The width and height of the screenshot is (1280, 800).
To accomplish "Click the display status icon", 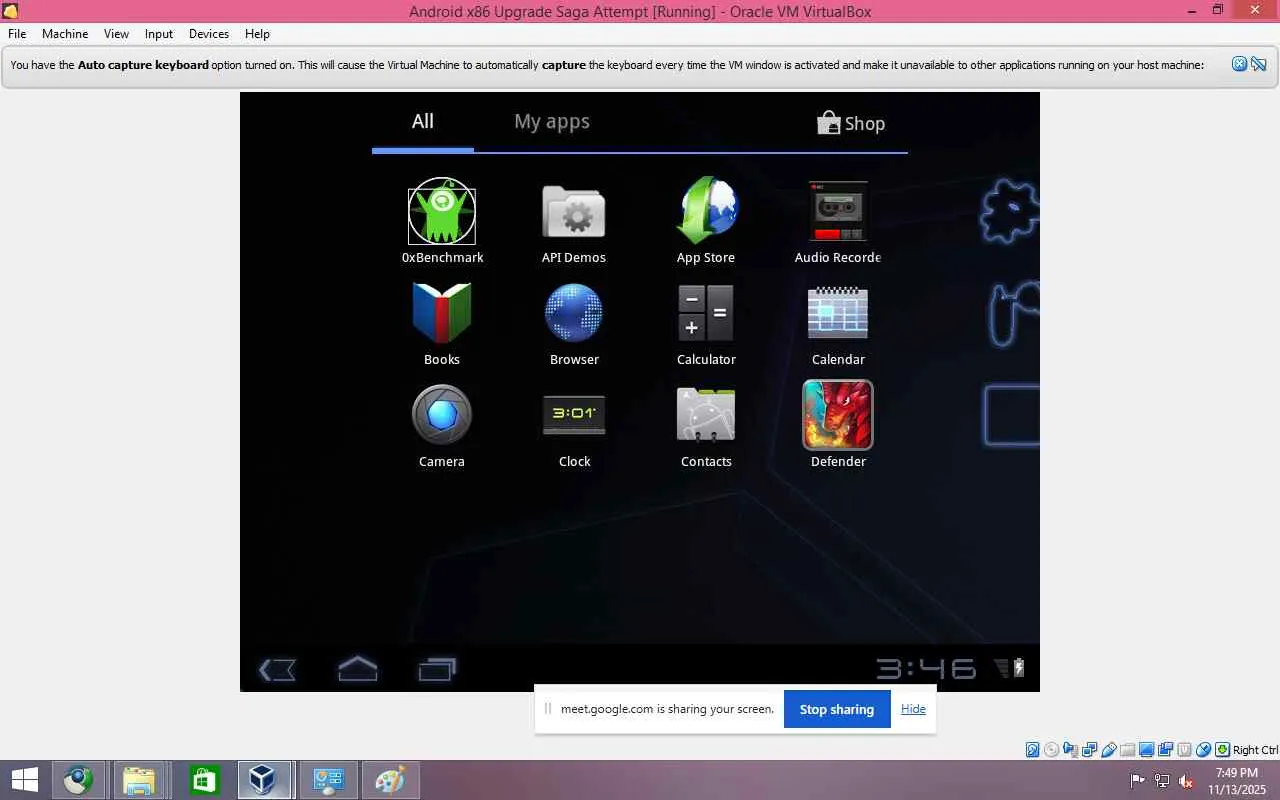I will click(1147, 750).
